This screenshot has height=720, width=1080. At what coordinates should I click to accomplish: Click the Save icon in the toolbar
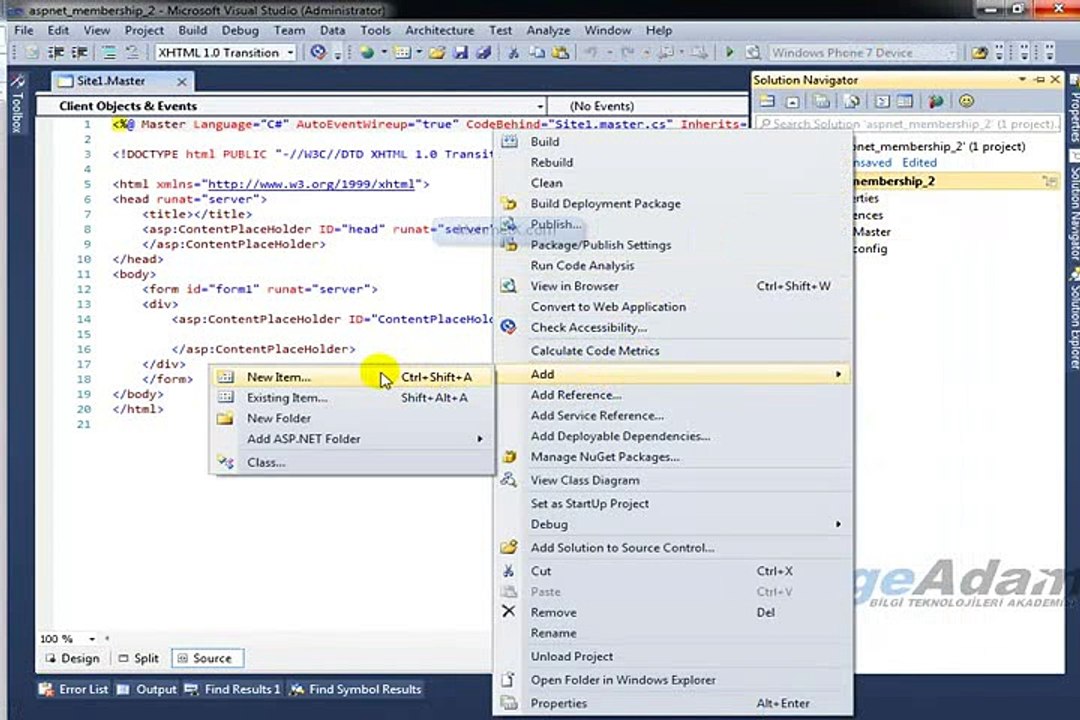click(461, 52)
